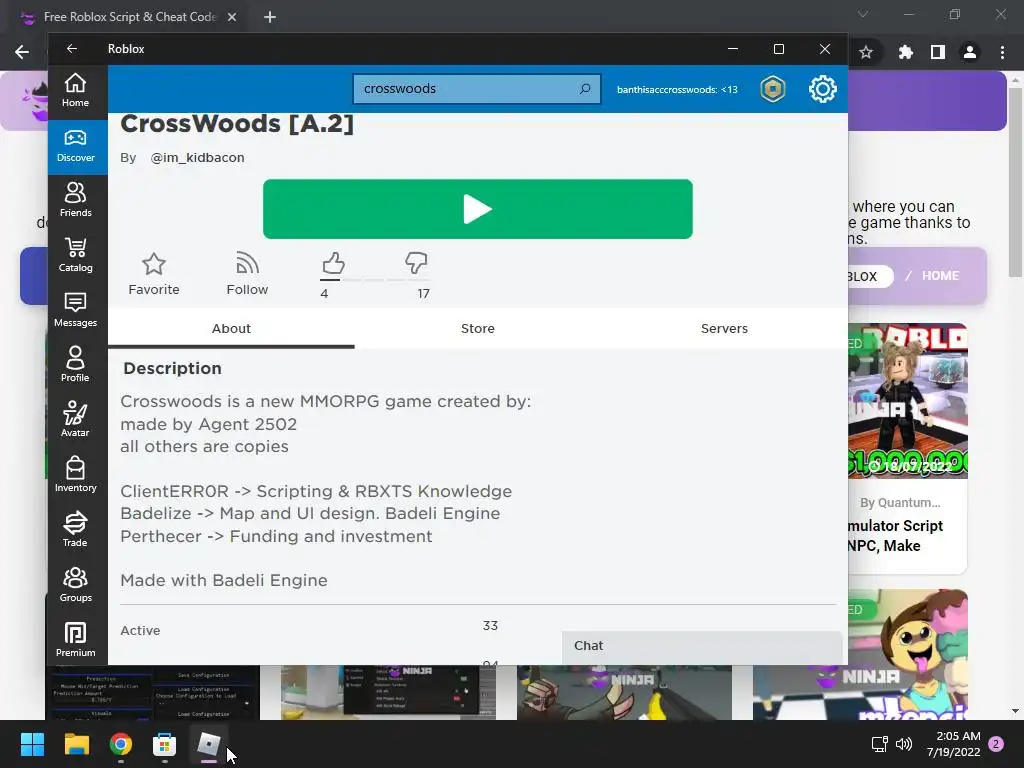
Task: Open the clock showing 2:05 AM
Action: click(954, 744)
